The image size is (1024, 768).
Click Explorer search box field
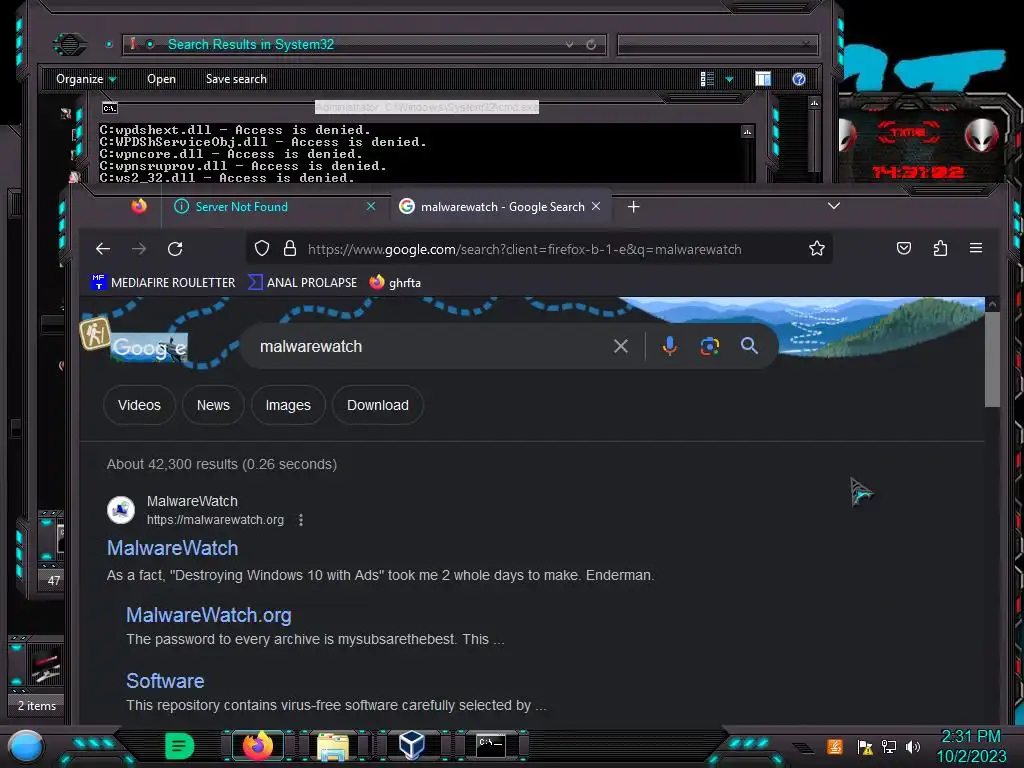click(x=717, y=44)
